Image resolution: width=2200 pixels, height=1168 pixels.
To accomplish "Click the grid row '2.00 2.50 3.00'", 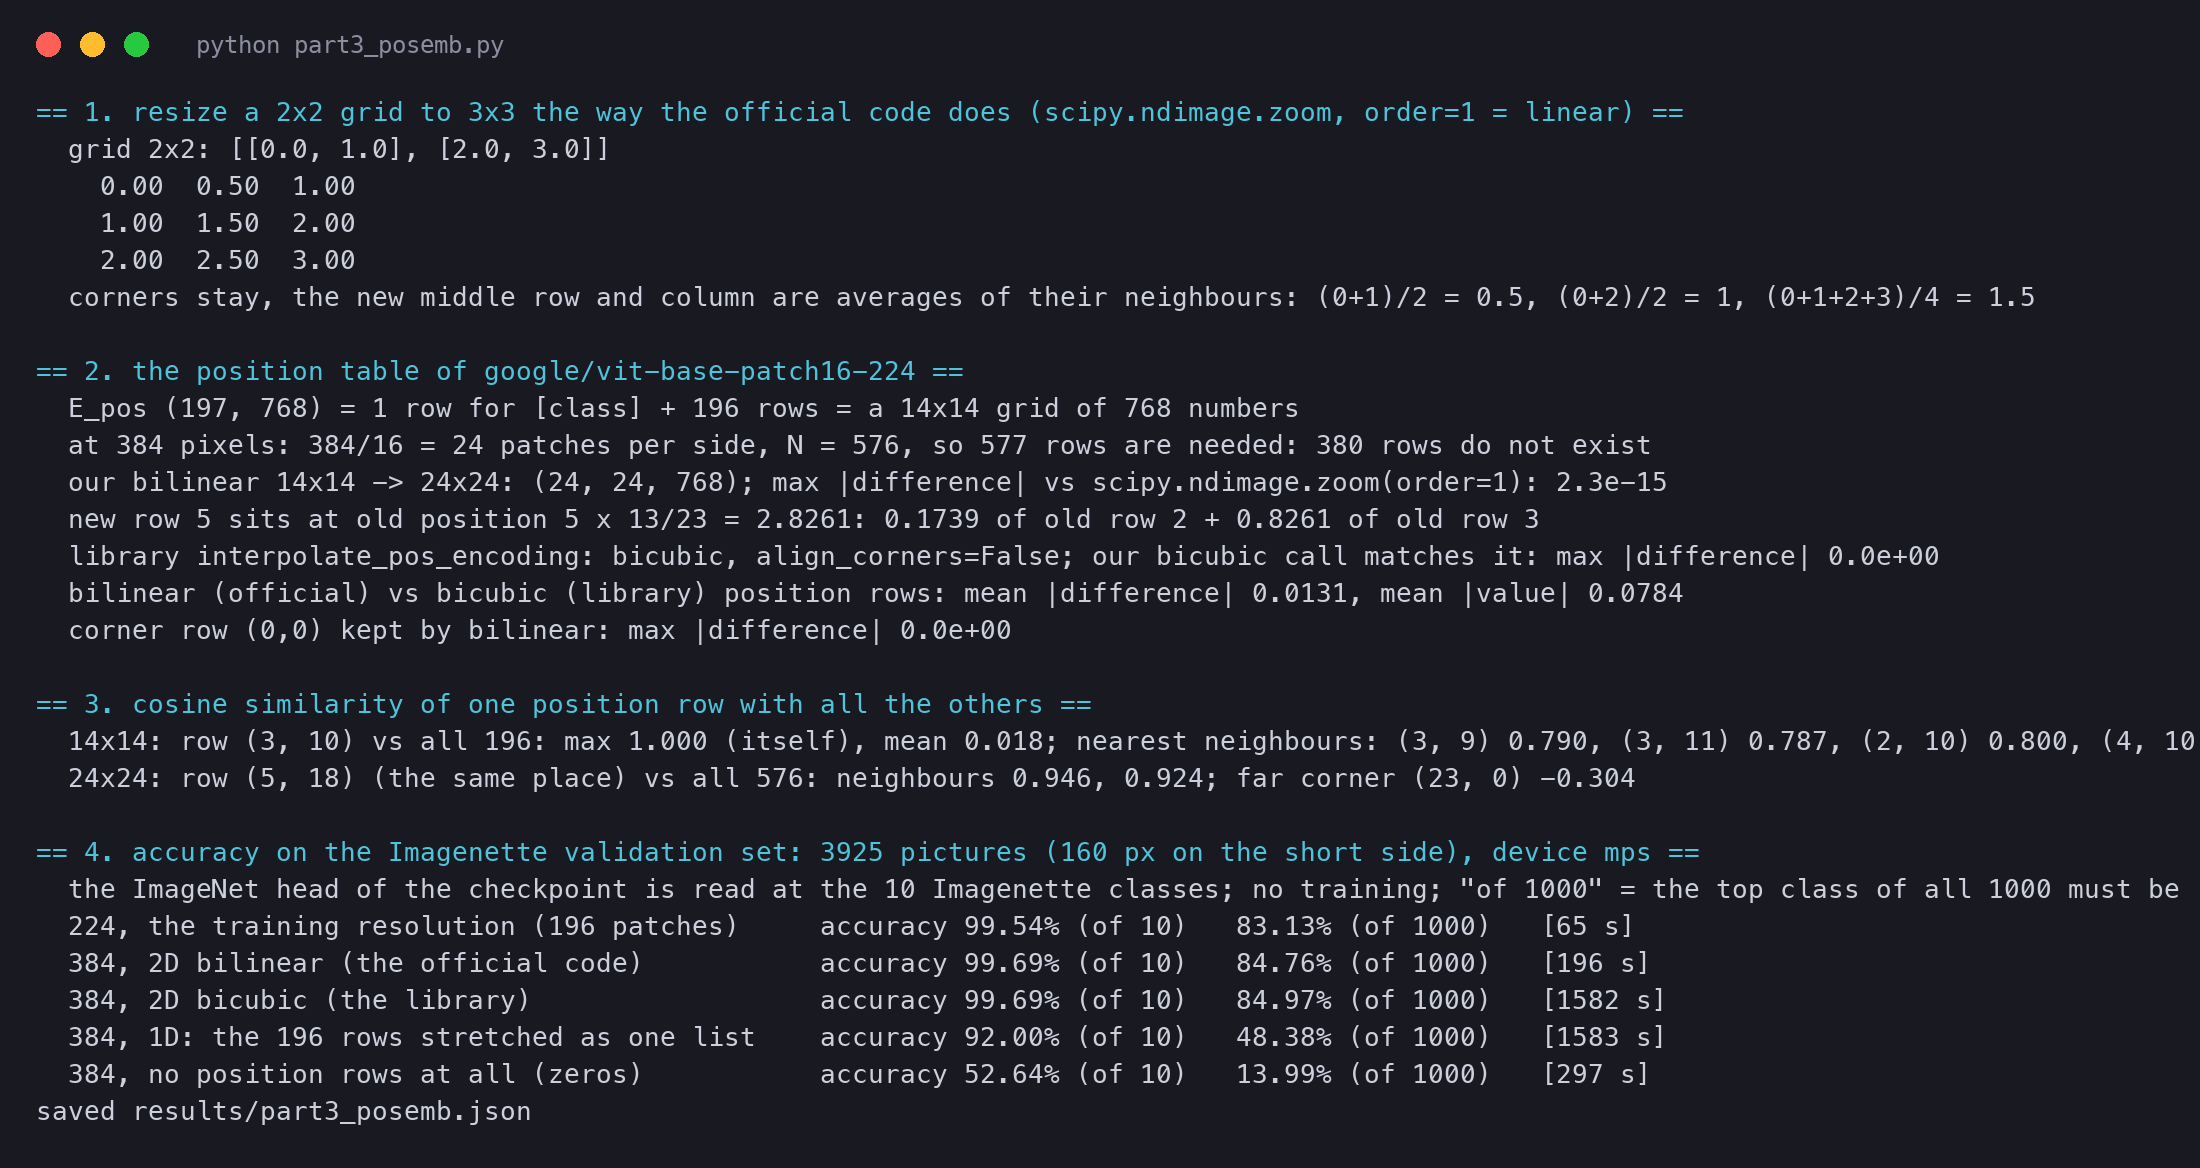I will 228,260.
